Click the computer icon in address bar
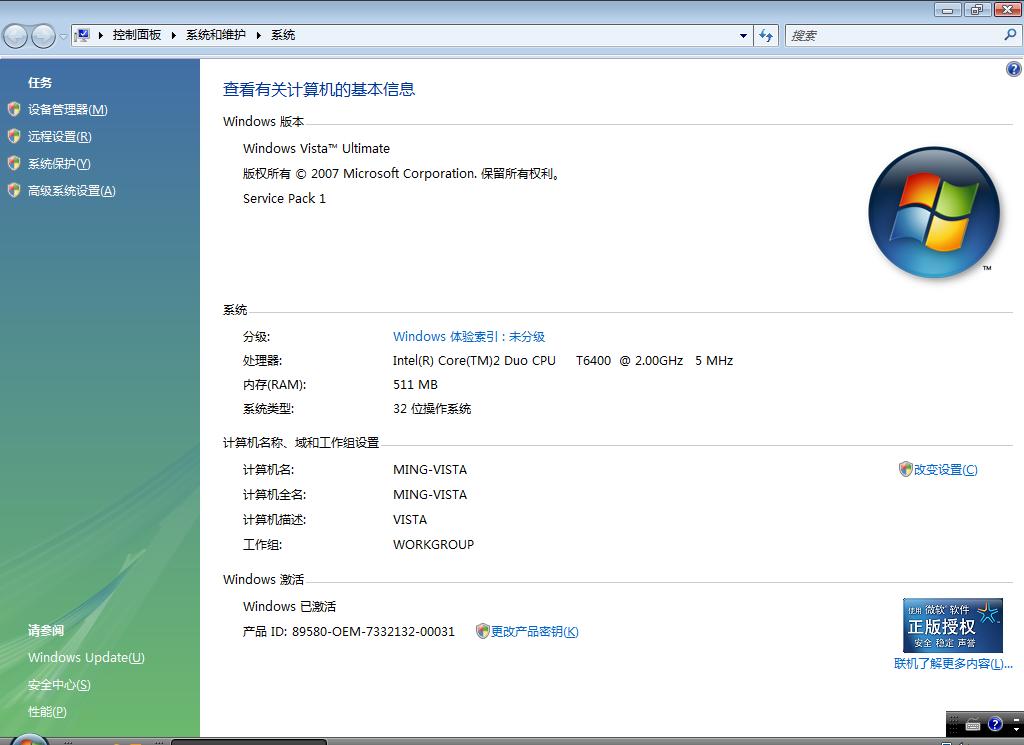The width and height of the screenshot is (1024, 745). 82,35
